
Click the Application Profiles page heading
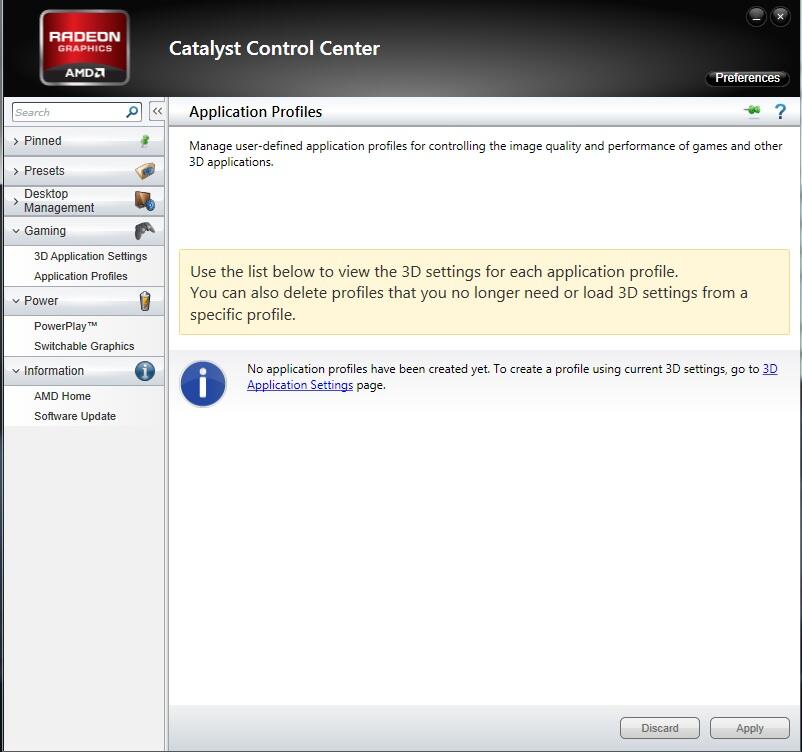pyautogui.click(x=255, y=112)
